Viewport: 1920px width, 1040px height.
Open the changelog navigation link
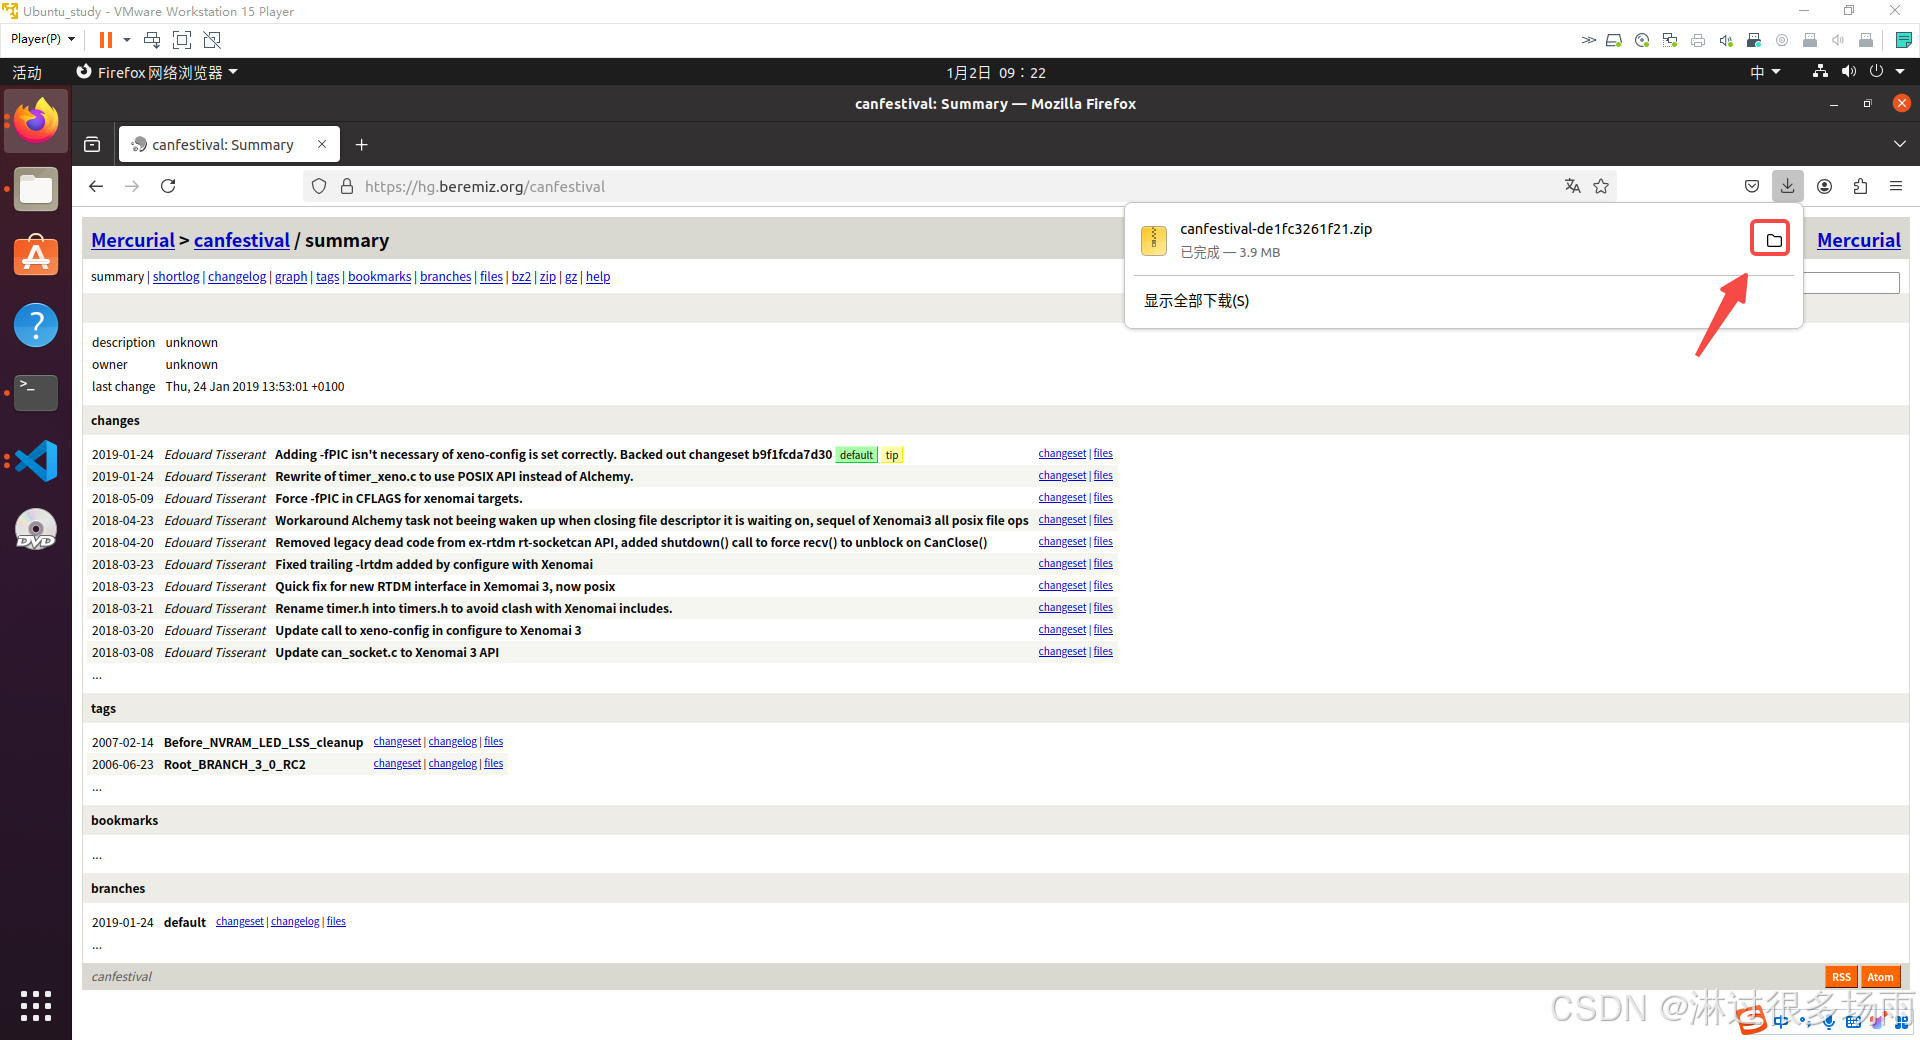pyautogui.click(x=237, y=277)
